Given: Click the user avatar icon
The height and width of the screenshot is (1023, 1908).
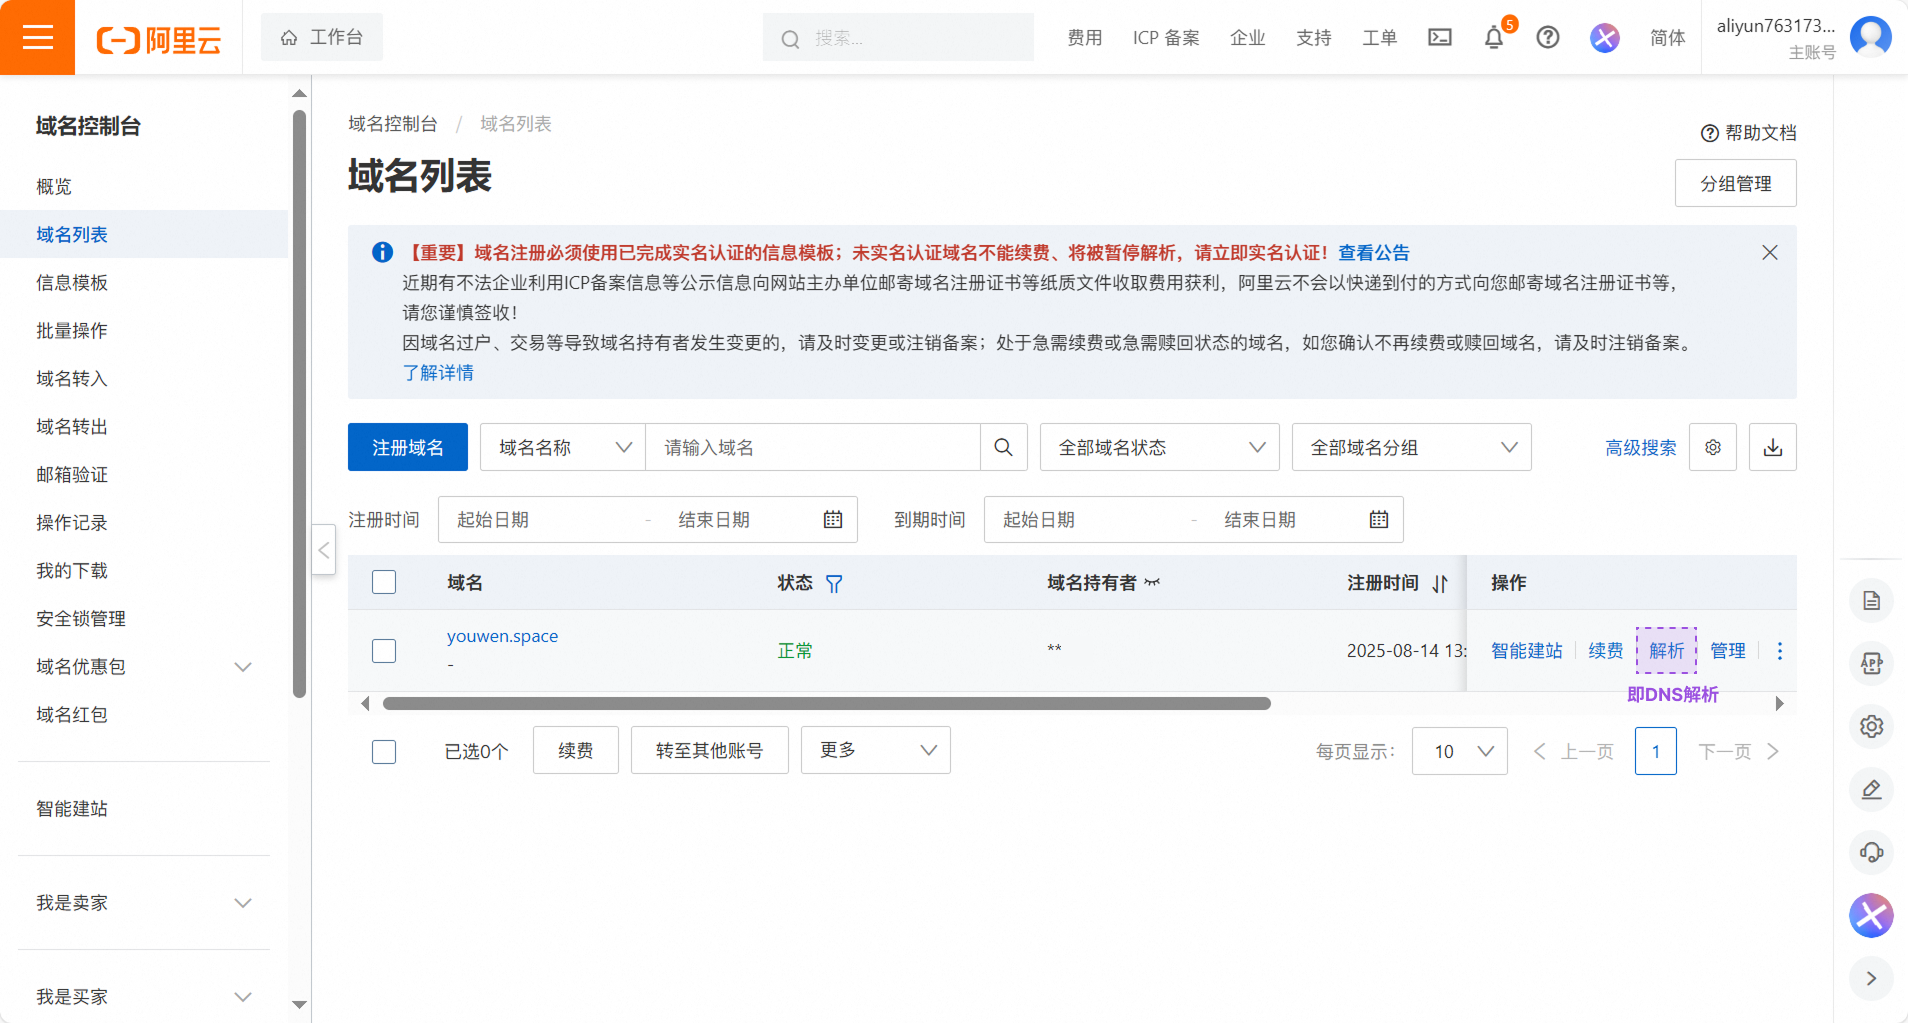Looking at the screenshot, I should click(x=1871, y=37).
